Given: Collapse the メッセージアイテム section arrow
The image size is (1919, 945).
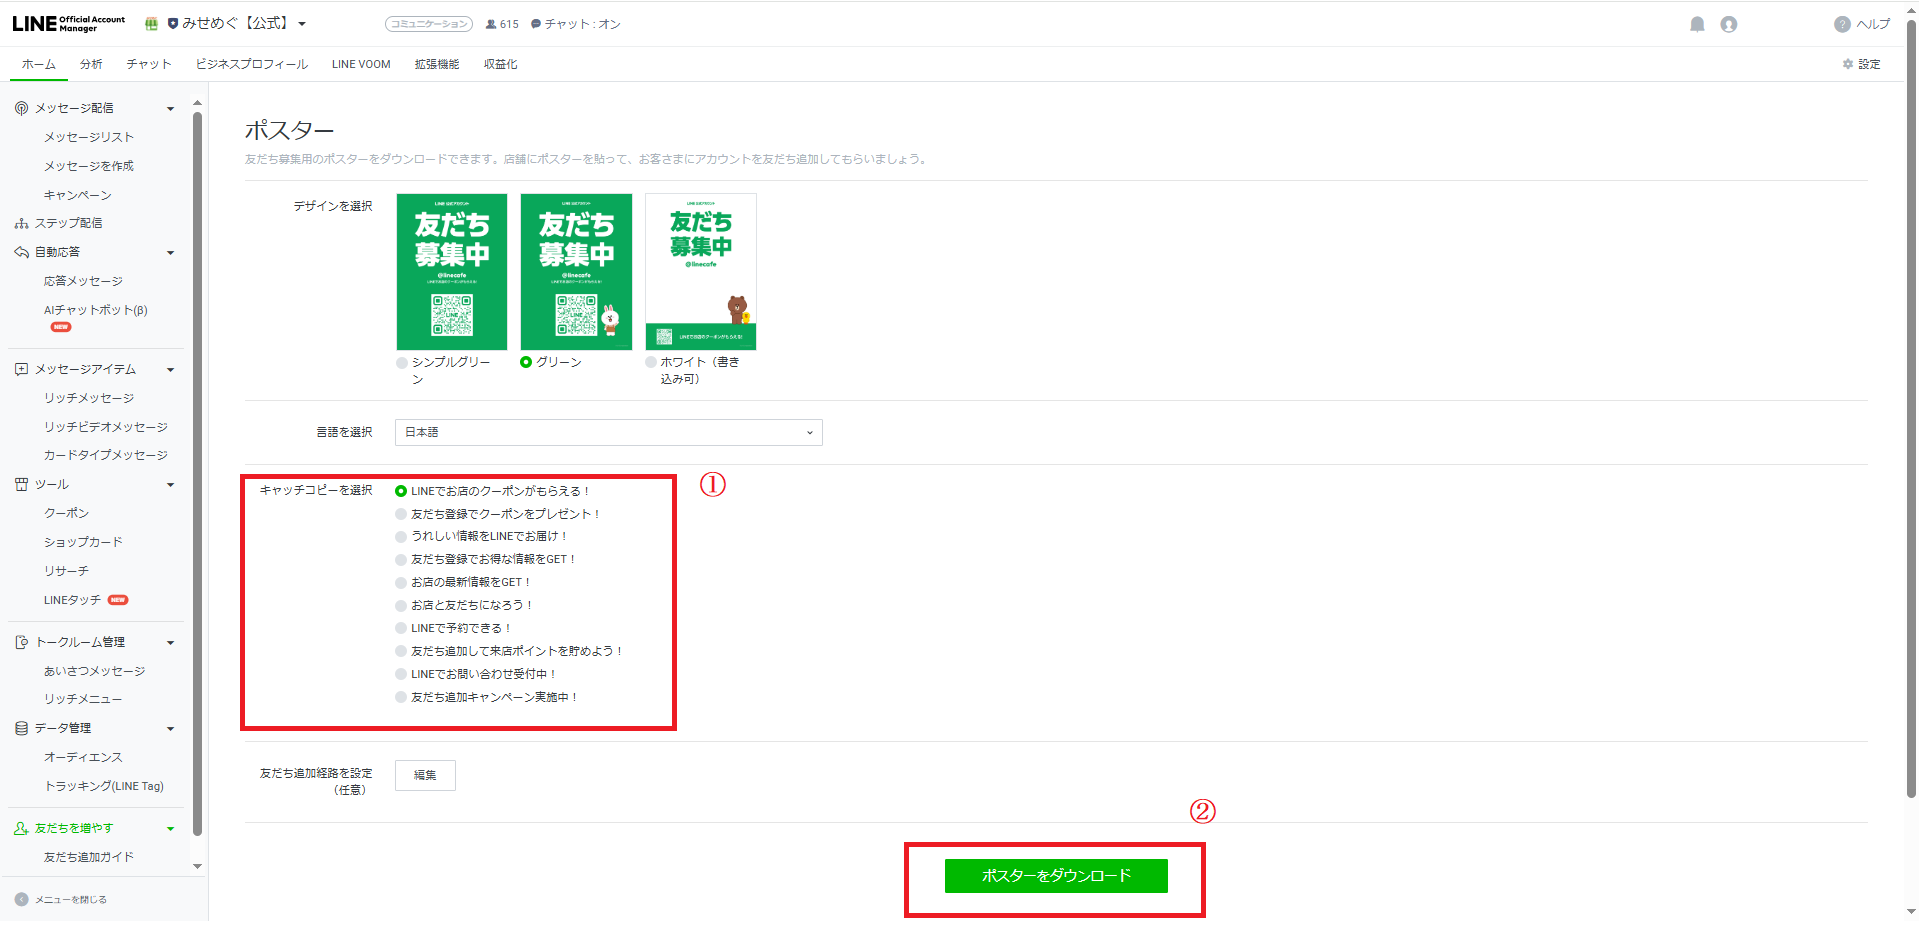Looking at the screenshot, I should click(170, 370).
